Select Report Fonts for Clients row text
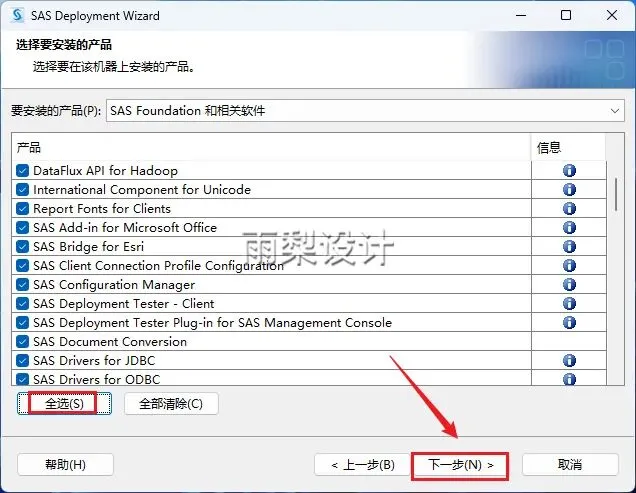636x493 pixels. pos(102,209)
